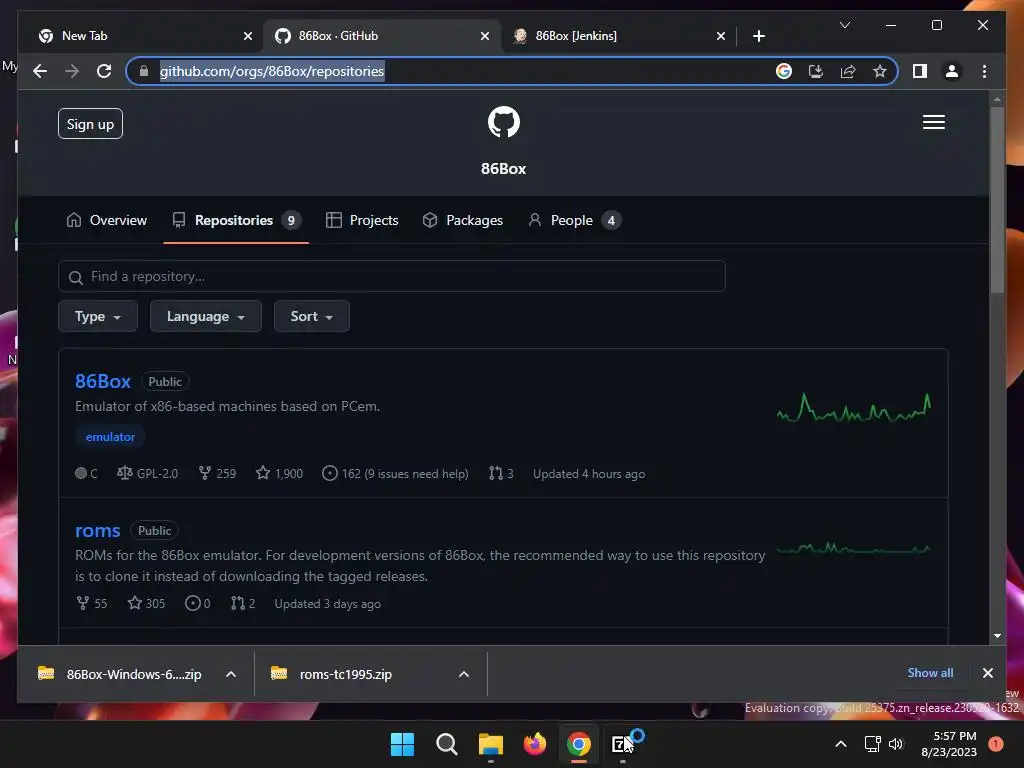The height and width of the screenshot is (768, 1024).
Task: Open Chrome's three-dot menu
Action: coord(984,71)
